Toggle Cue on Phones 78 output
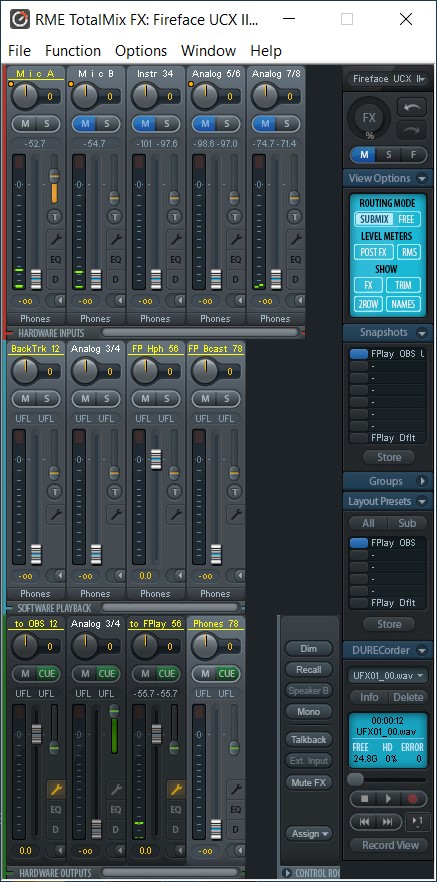 pos(227,673)
